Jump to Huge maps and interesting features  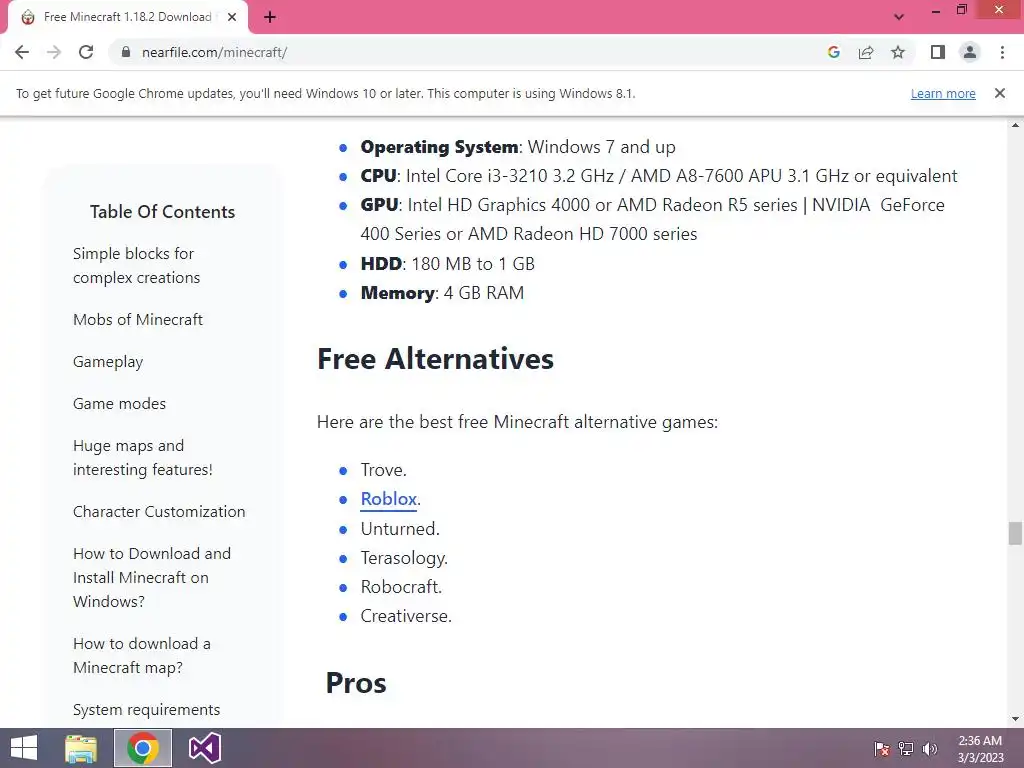143,457
